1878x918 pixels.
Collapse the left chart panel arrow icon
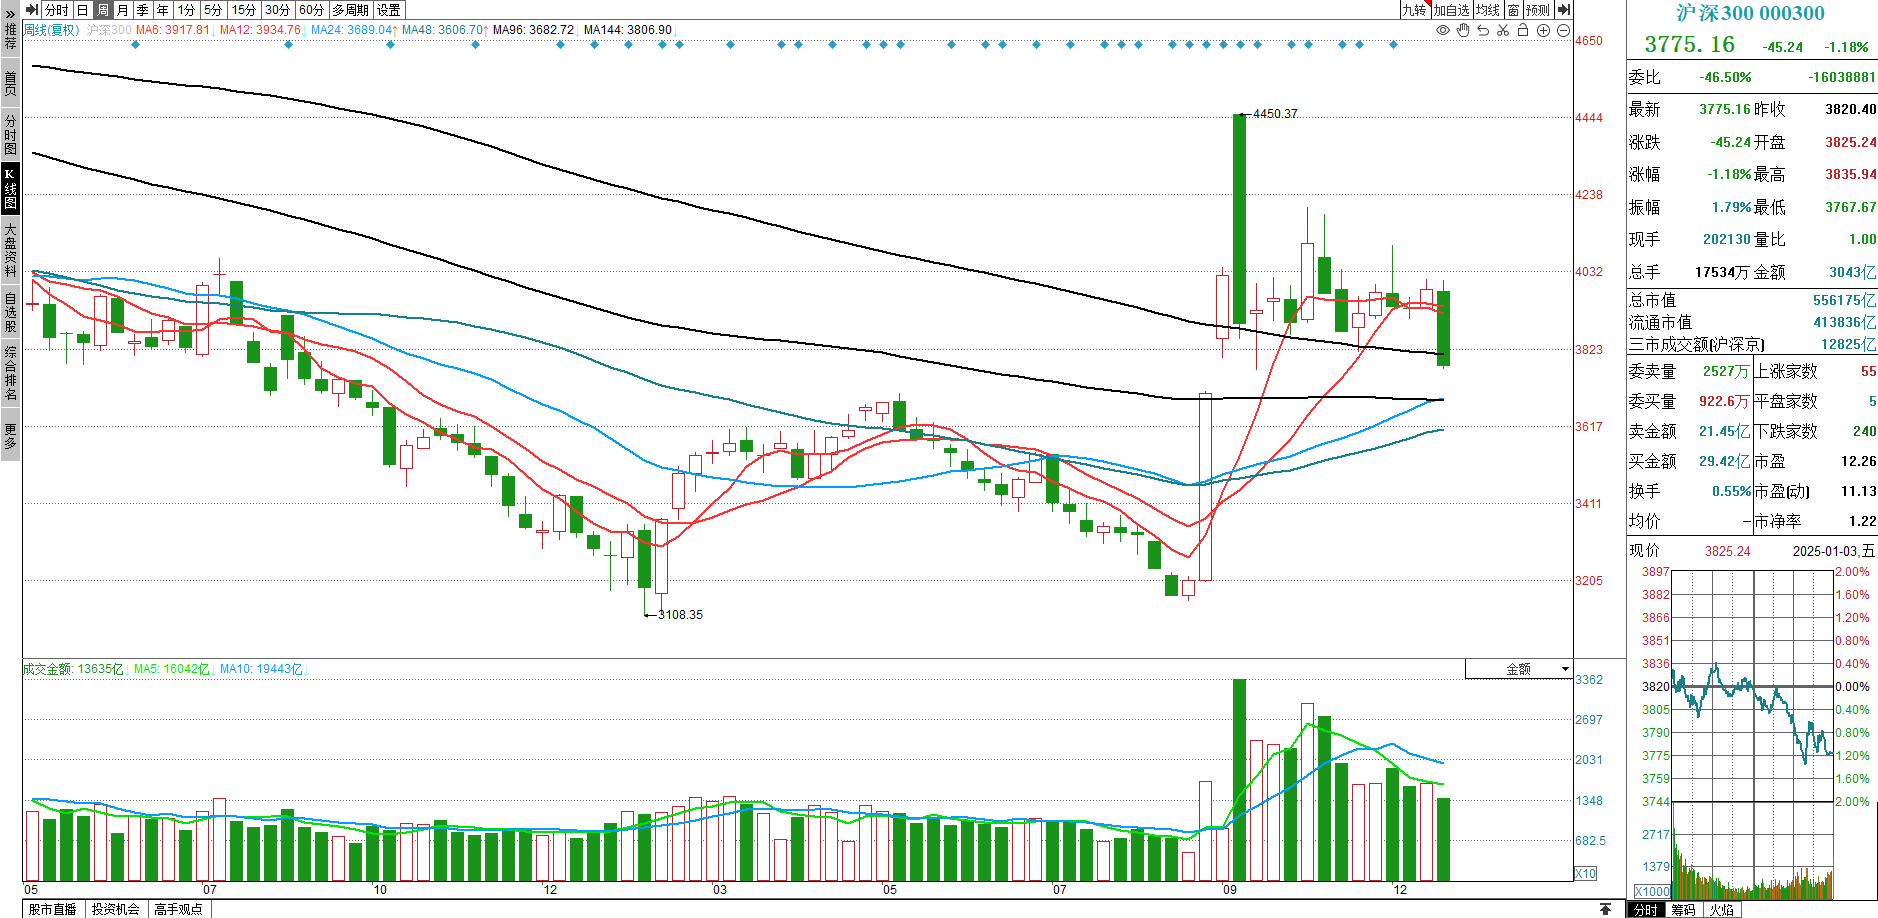[x=32, y=10]
